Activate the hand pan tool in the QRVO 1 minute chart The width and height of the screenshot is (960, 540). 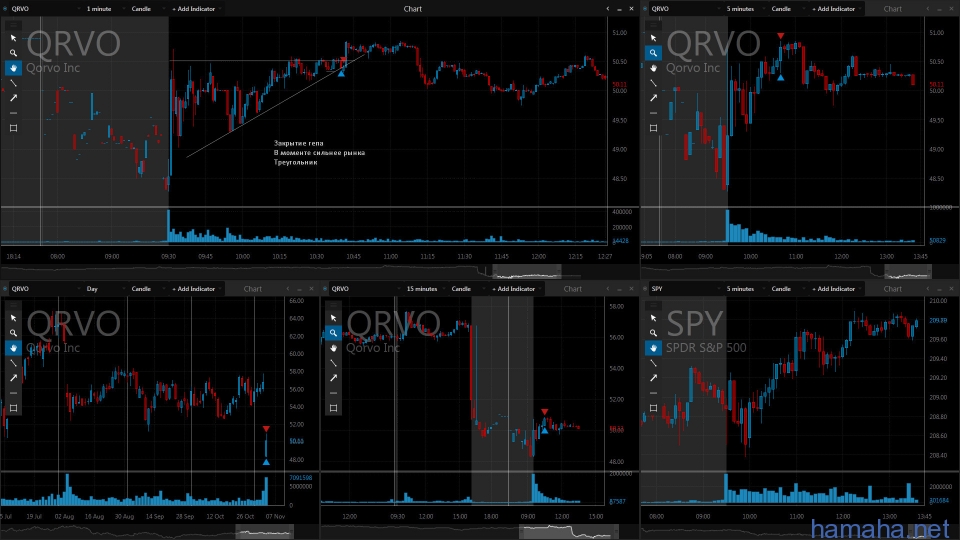13,68
